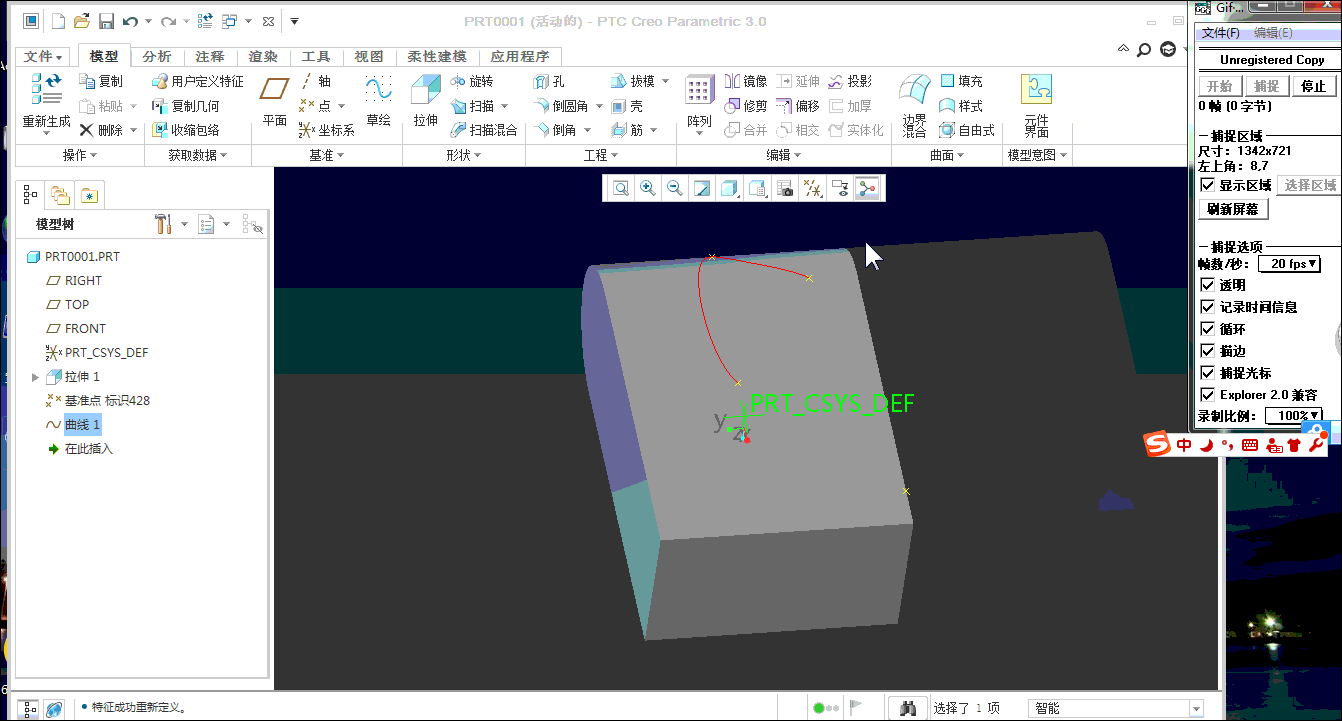The image size is (1342, 721).
Task: Select the FRONT plane in model tree
Action: [76, 329]
